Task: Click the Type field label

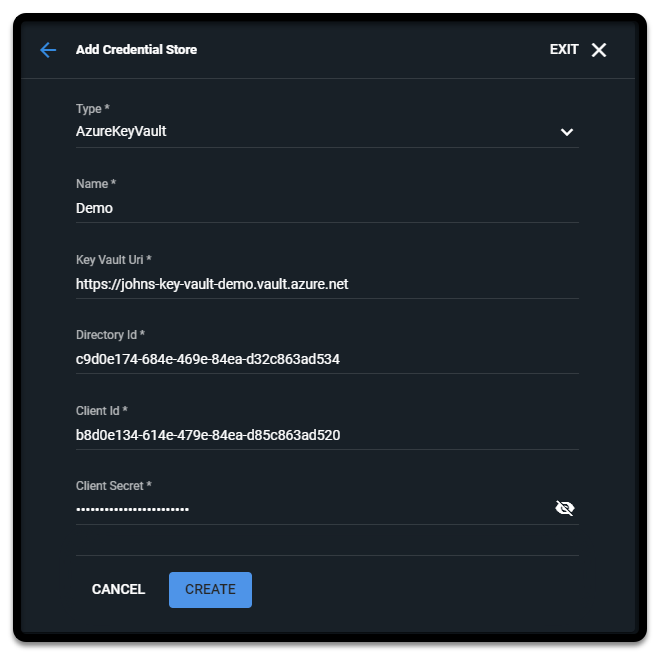Action: click(93, 109)
